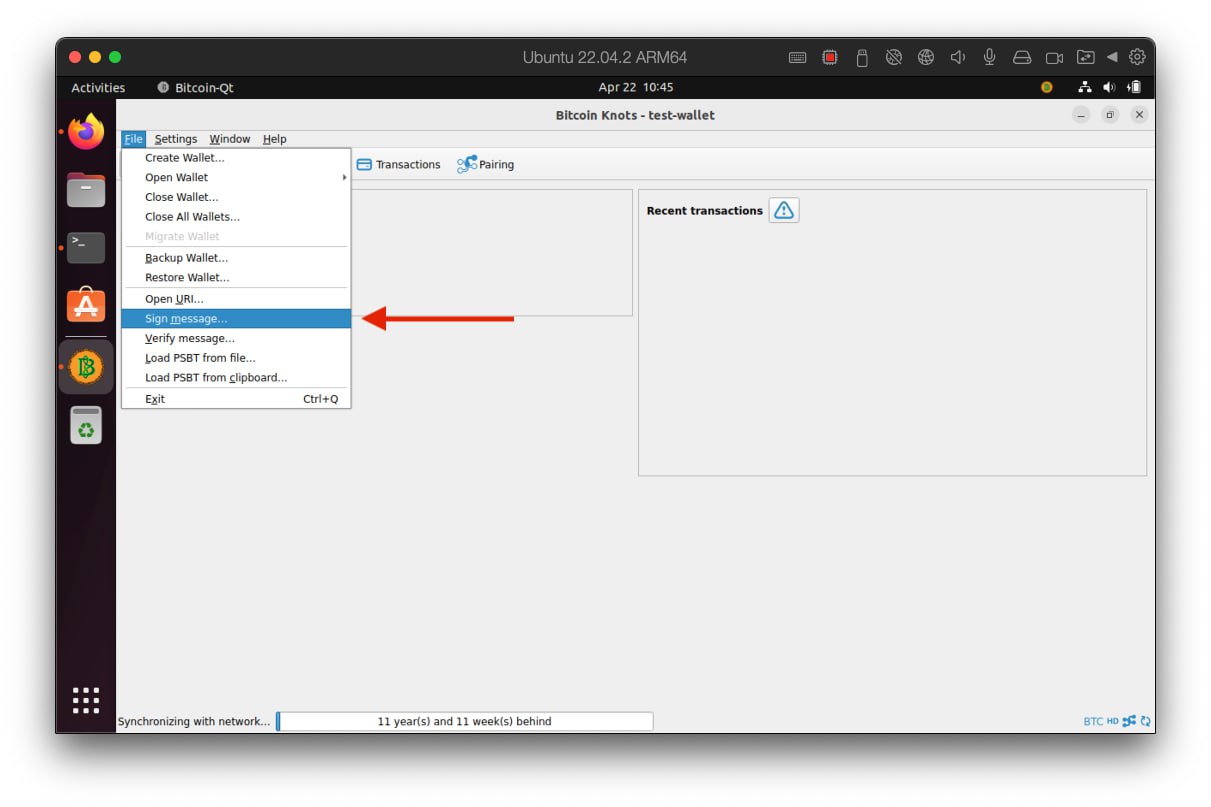The height and width of the screenshot is (807, 1211).
Task: Click the Ubuntu battery tray icon
Action: pos(1134,87)
